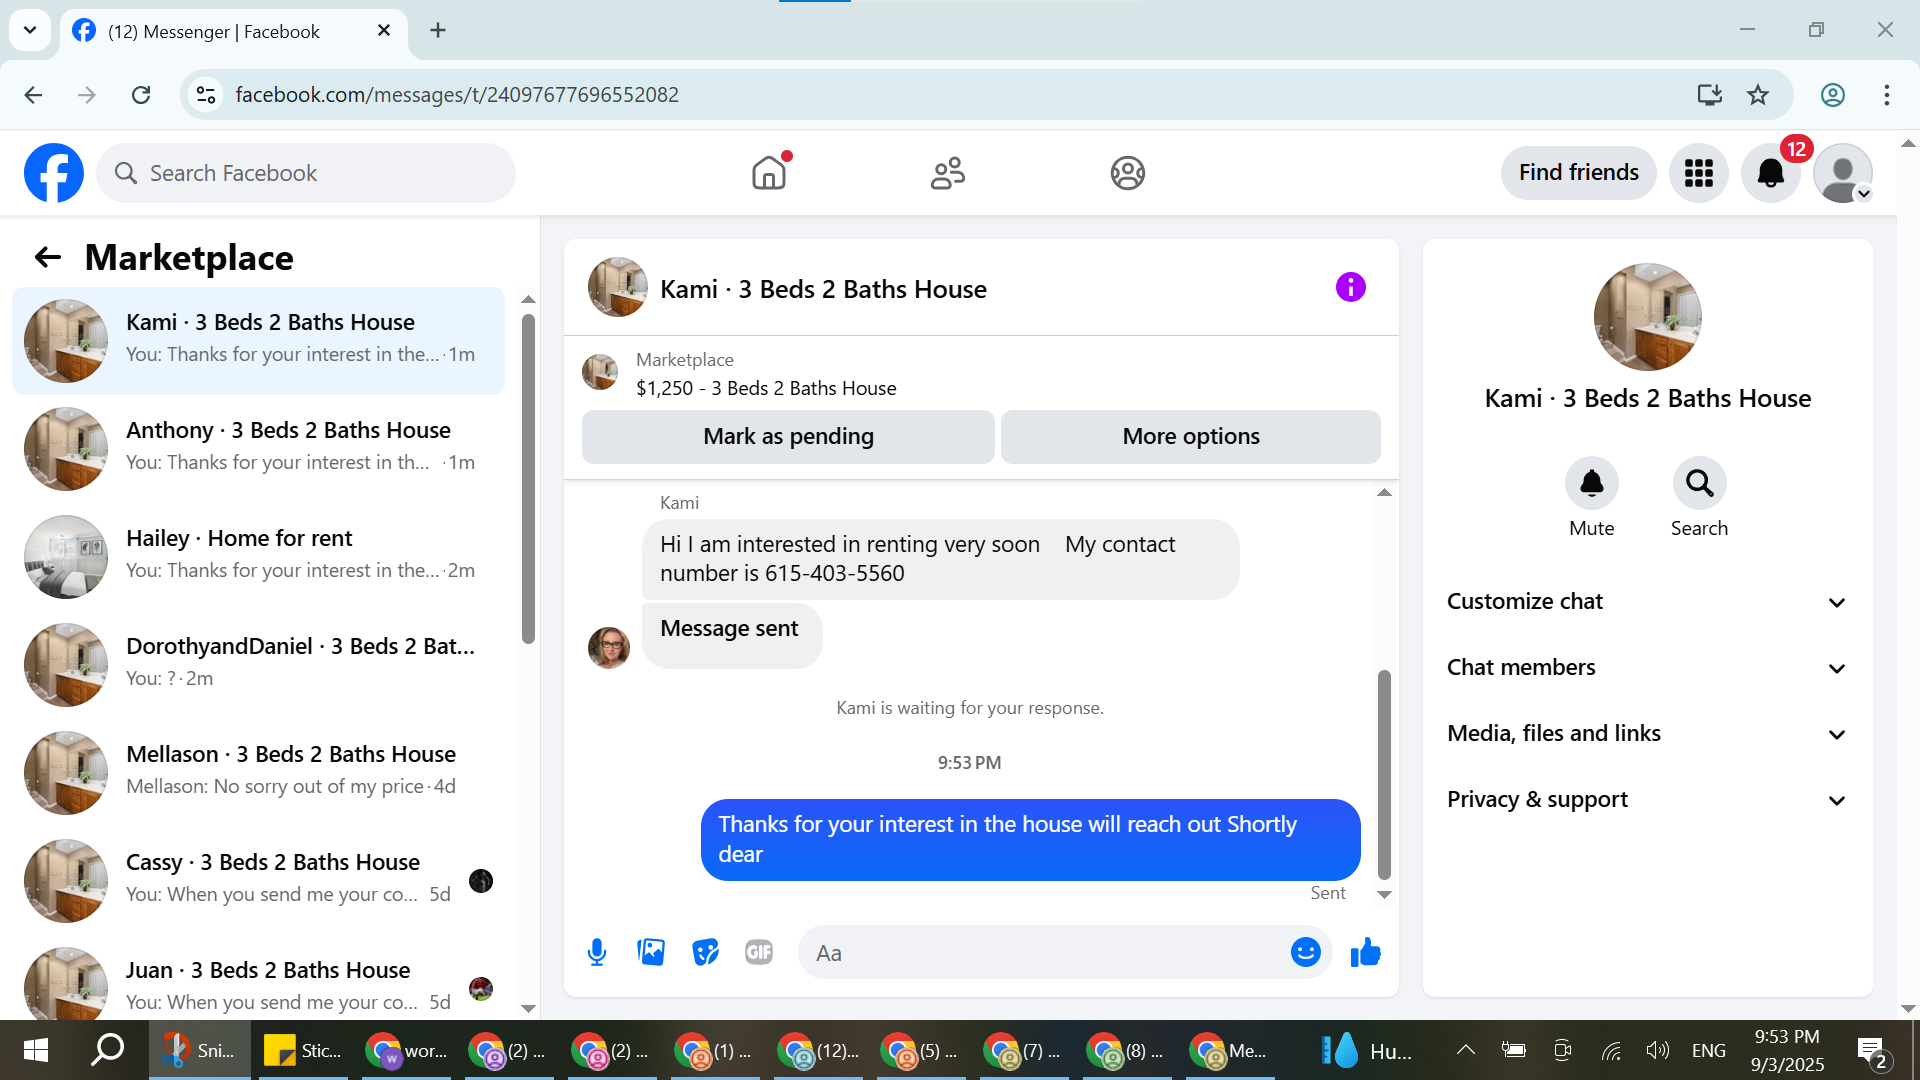
Task: Open the Anthony 3 Beds 2 Baths House chat
Action: point(258,448)
